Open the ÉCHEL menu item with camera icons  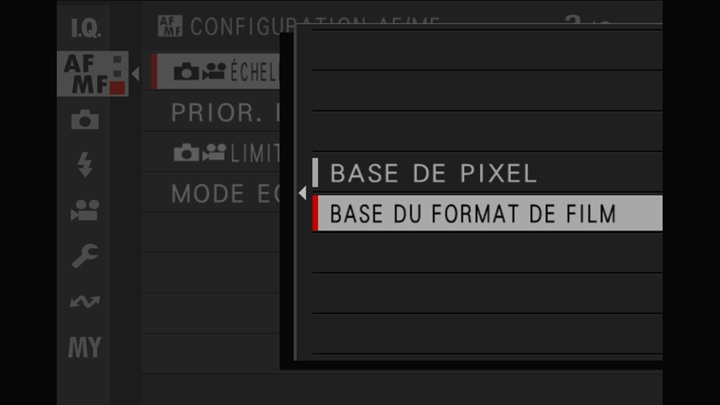(x=216, y=72)
